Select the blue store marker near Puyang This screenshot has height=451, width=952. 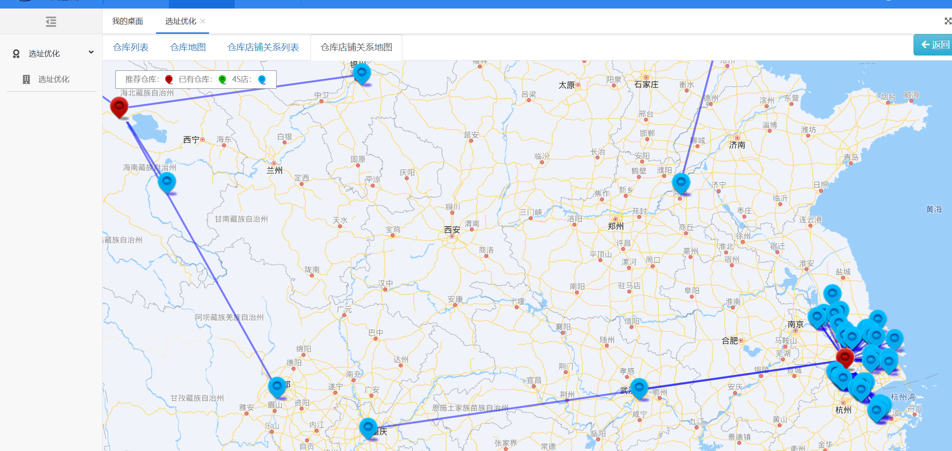pyautogui.click(x=681, y=183)
